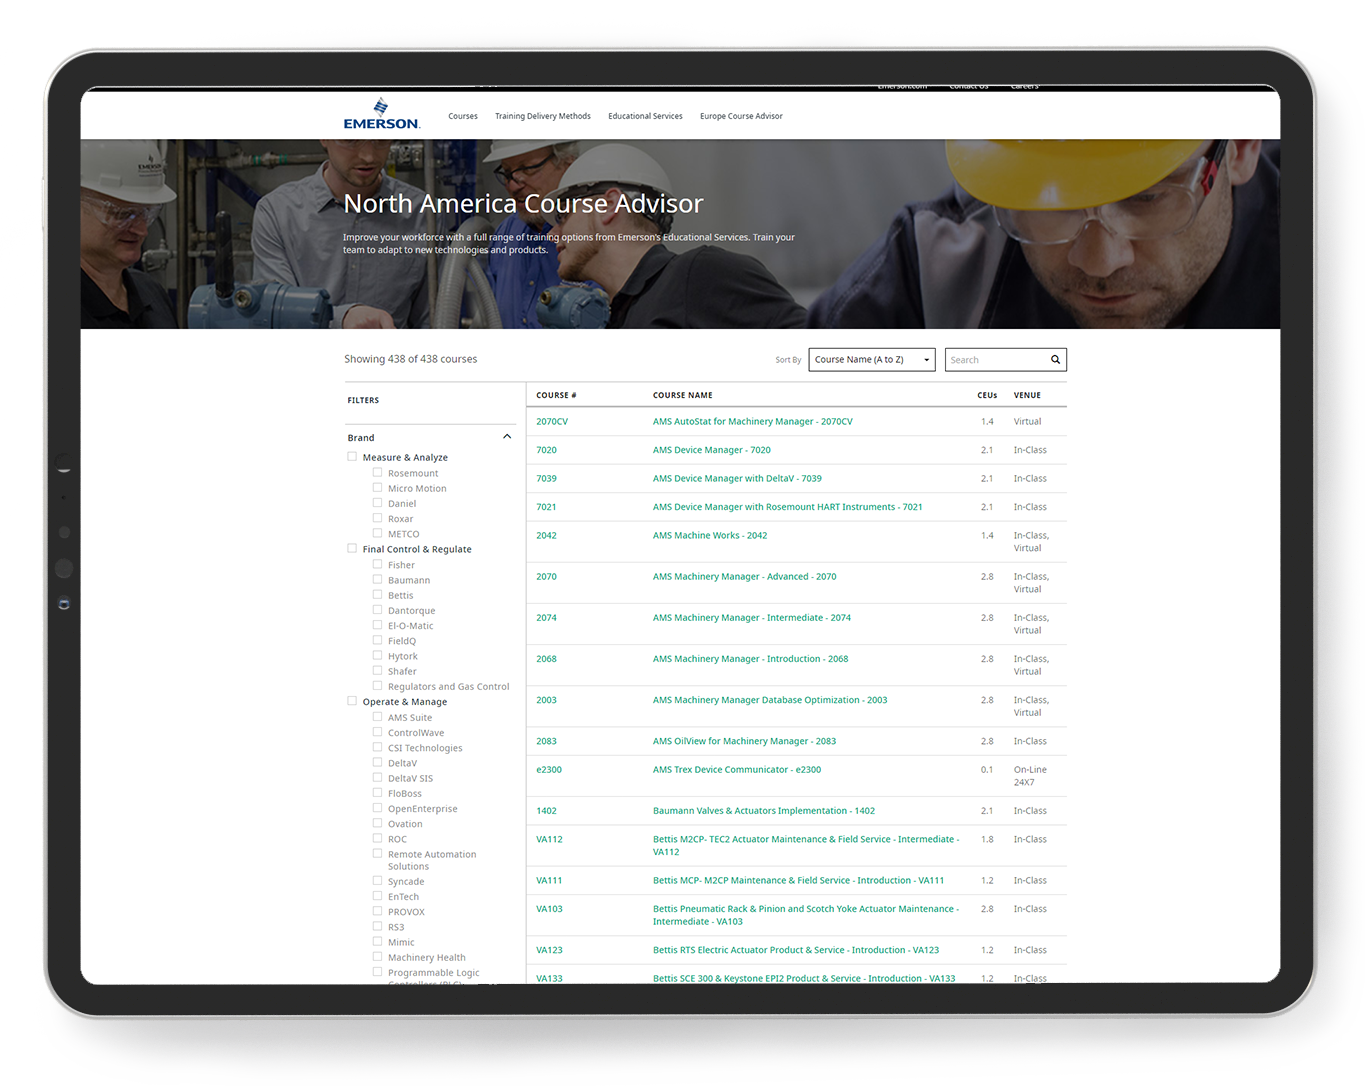The height and width of the screenshot is (1086, 1365).
Task: Tick the Micro Motion checkbox
Action: [x=377, y=488]
